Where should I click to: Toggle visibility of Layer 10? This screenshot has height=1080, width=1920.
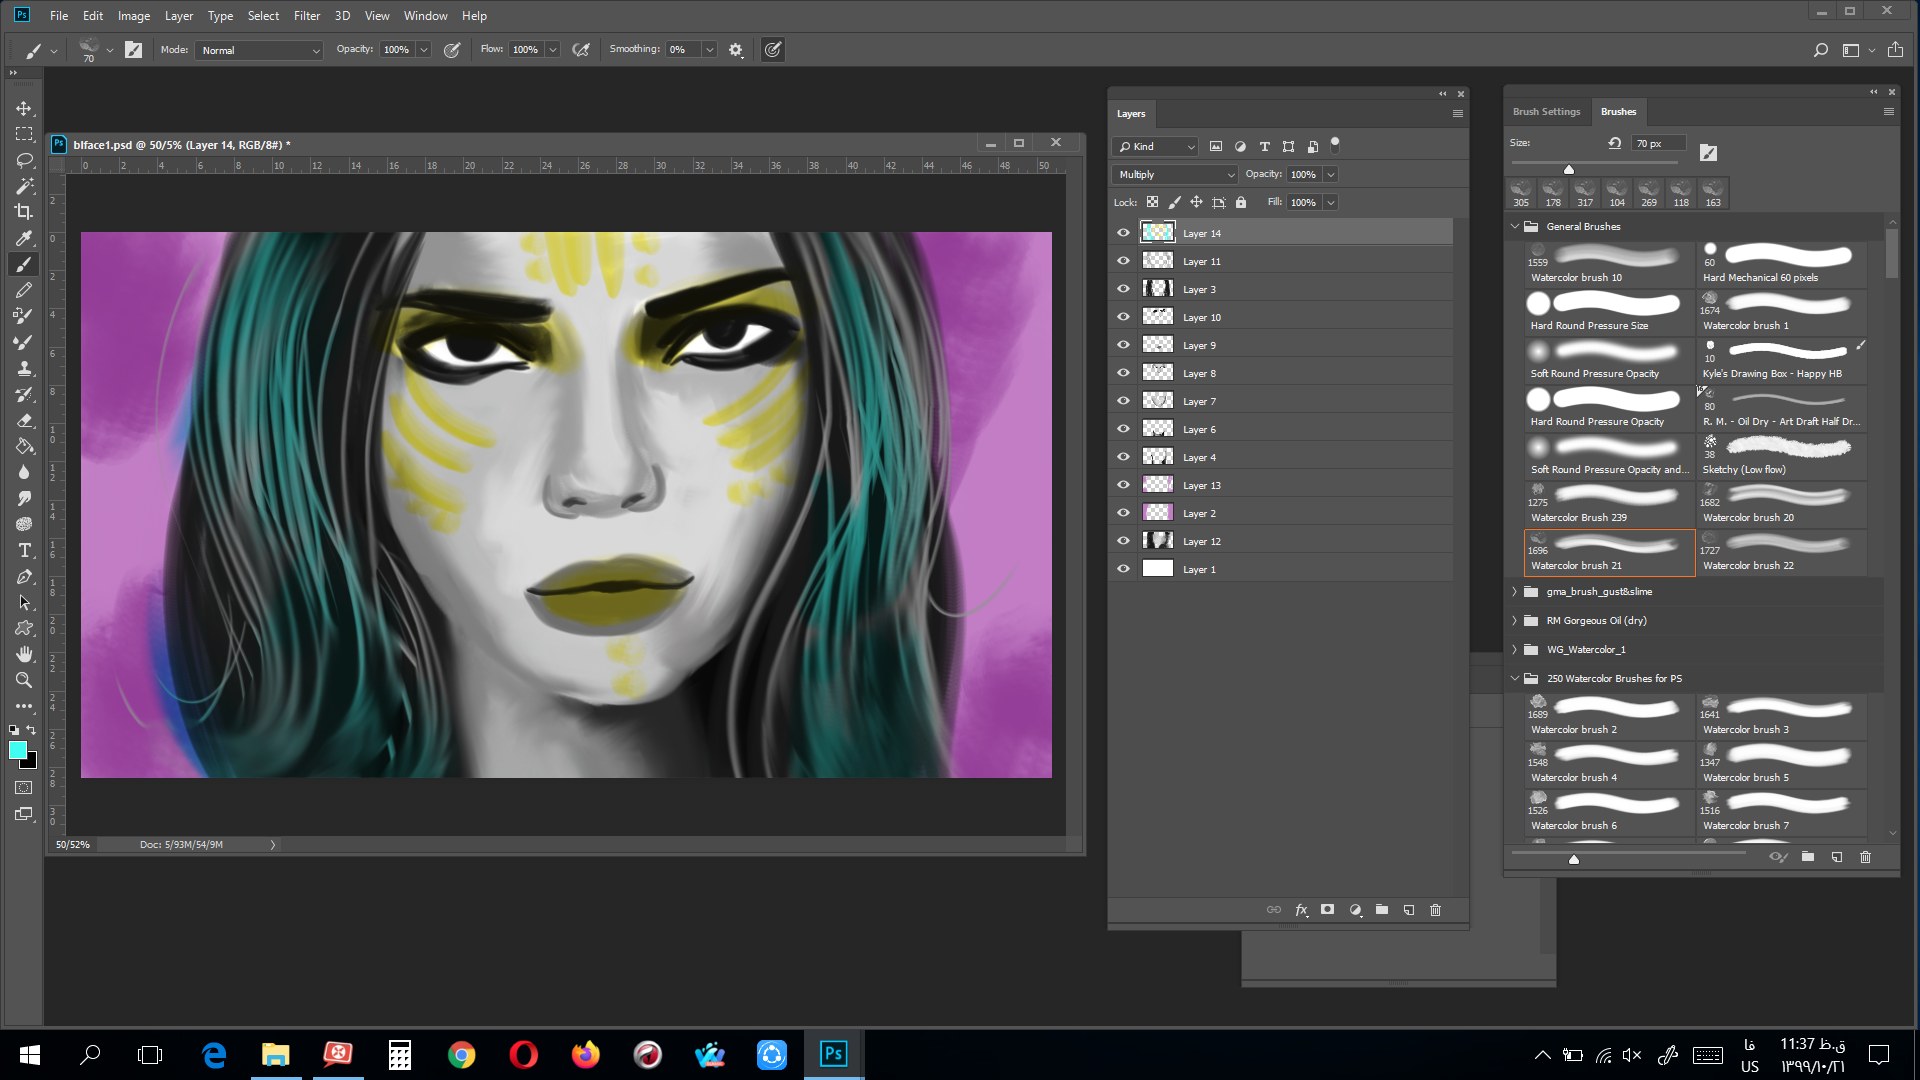pos(1123,317)
